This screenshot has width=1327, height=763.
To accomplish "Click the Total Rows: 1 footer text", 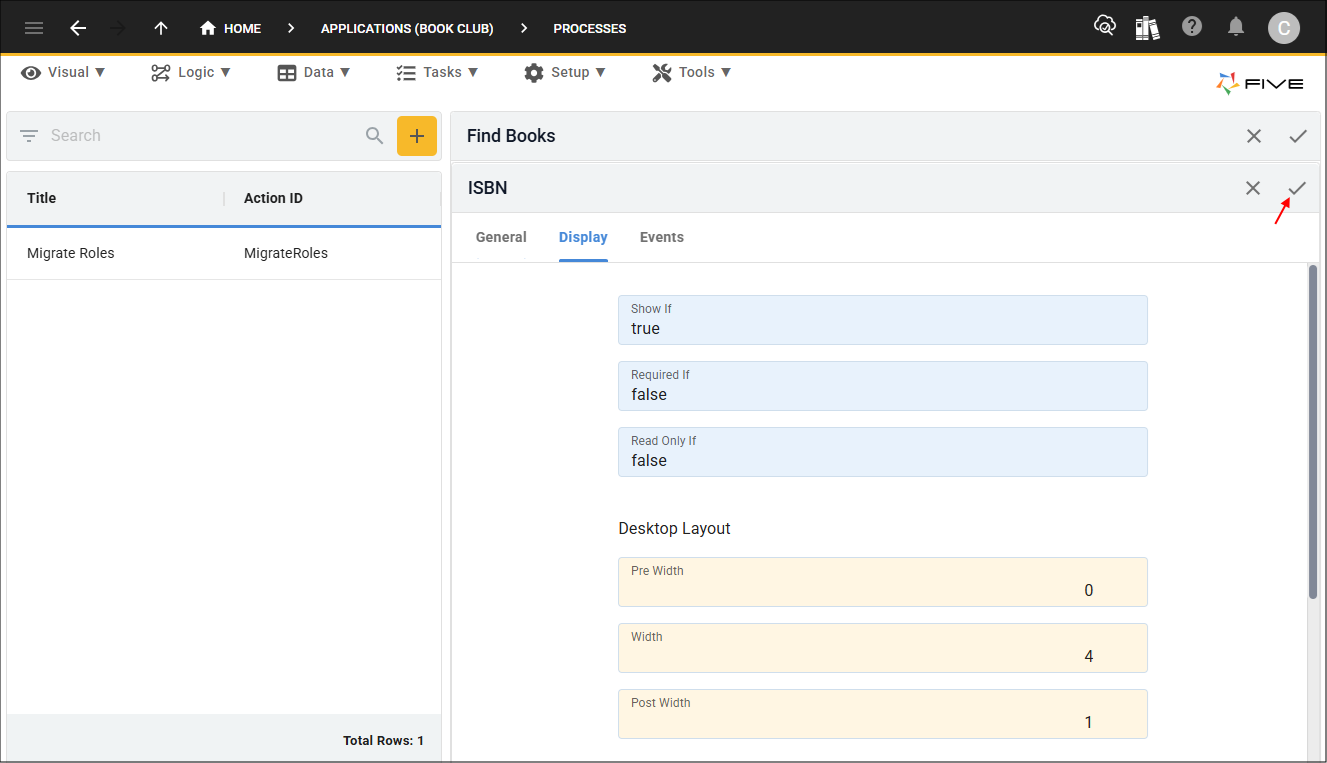I will tap(383, 741).
